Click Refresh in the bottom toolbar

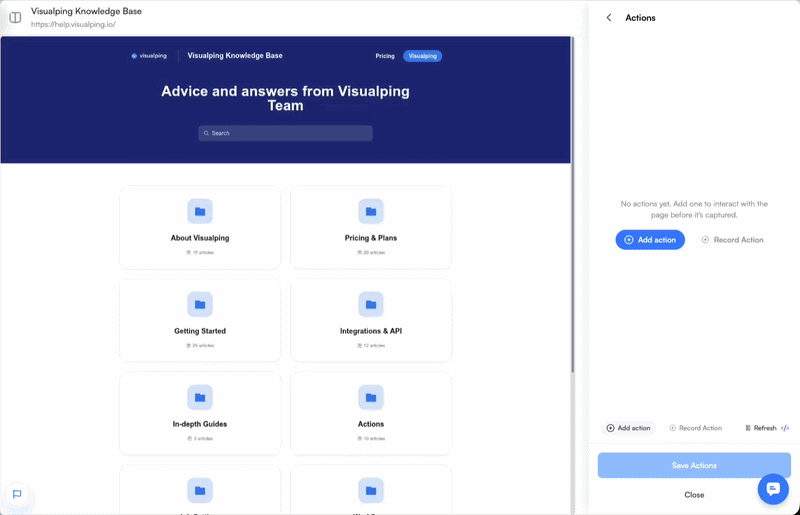[x=761, y=428]
